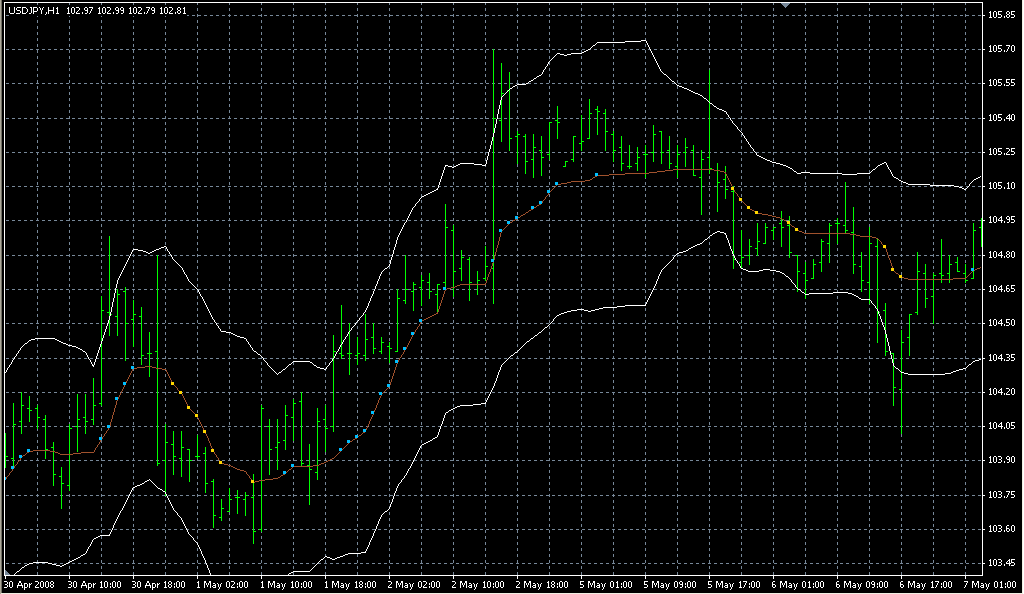1024x594 pixels.
Task: Click the upper band's flat peak near 105.70
Action: click(x=622, y=42)
